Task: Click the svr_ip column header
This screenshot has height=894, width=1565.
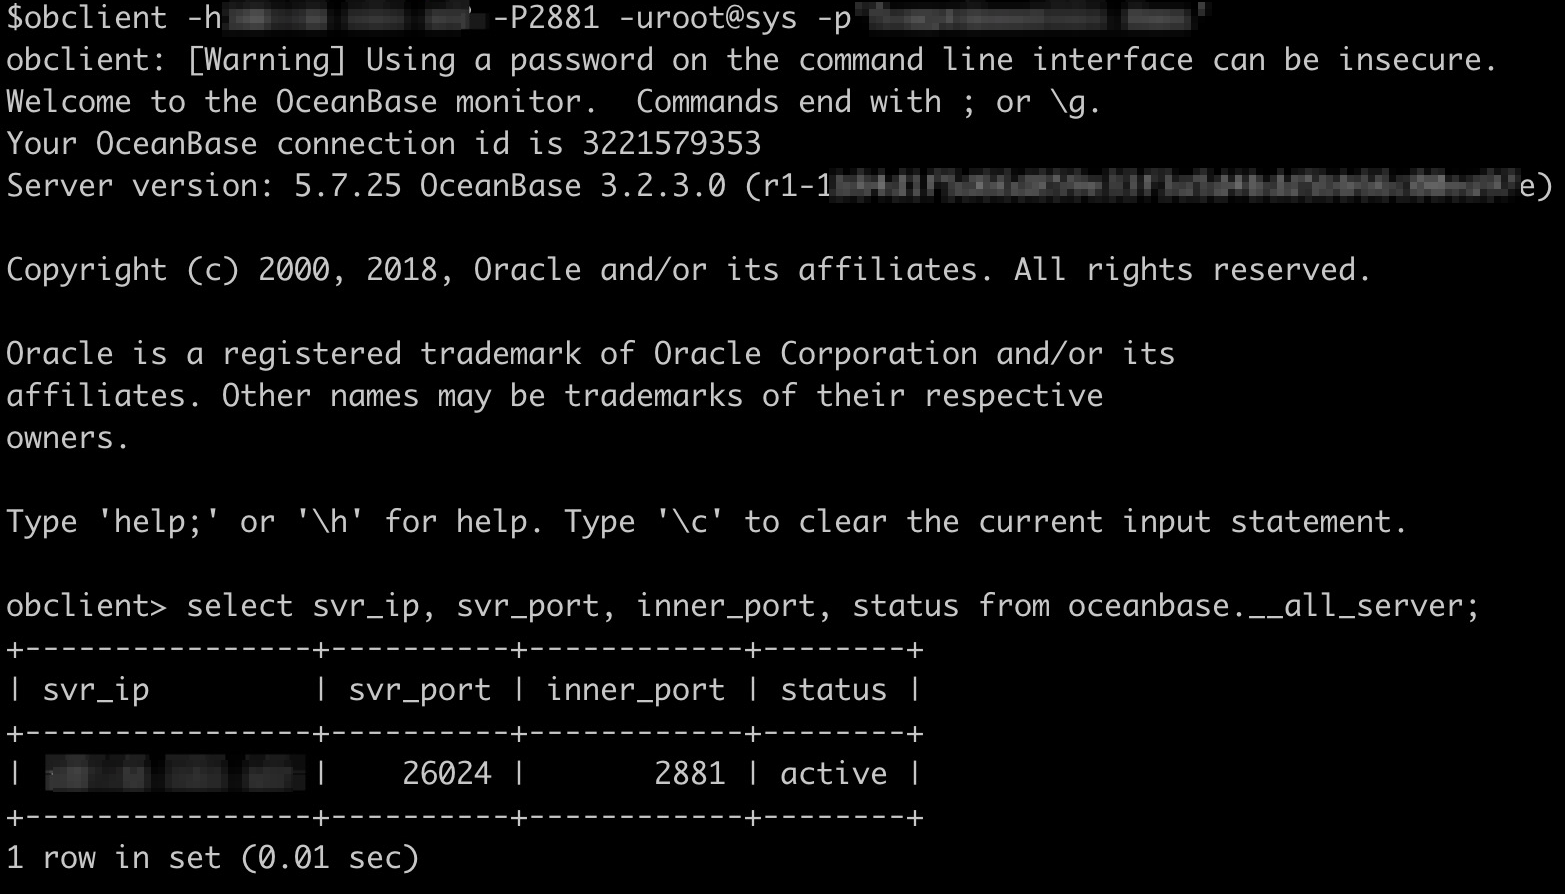Action: [96, 690]
